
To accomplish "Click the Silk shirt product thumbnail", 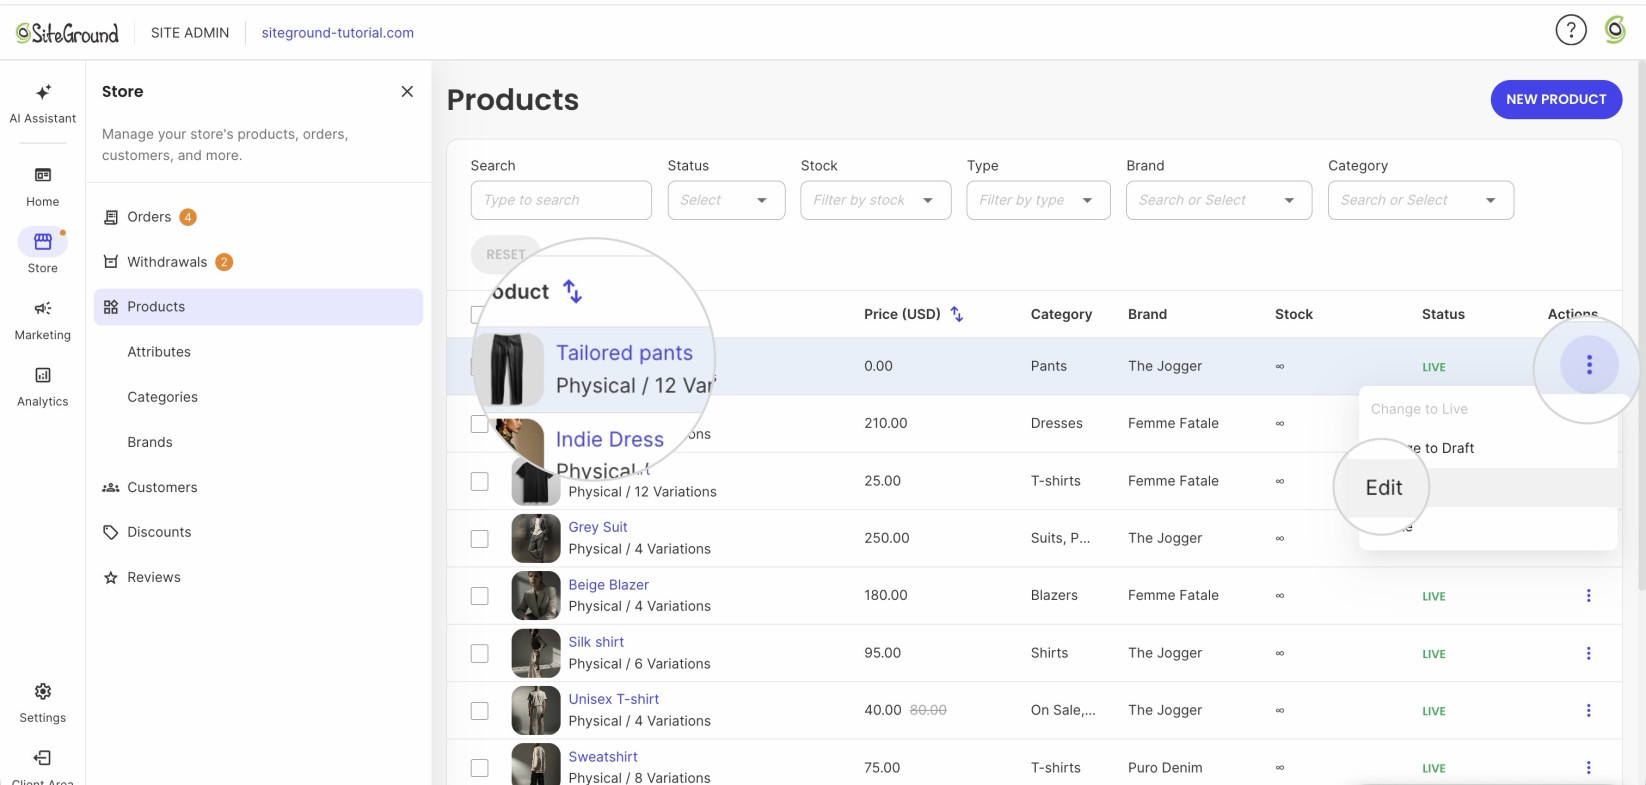I will point(536,653).
